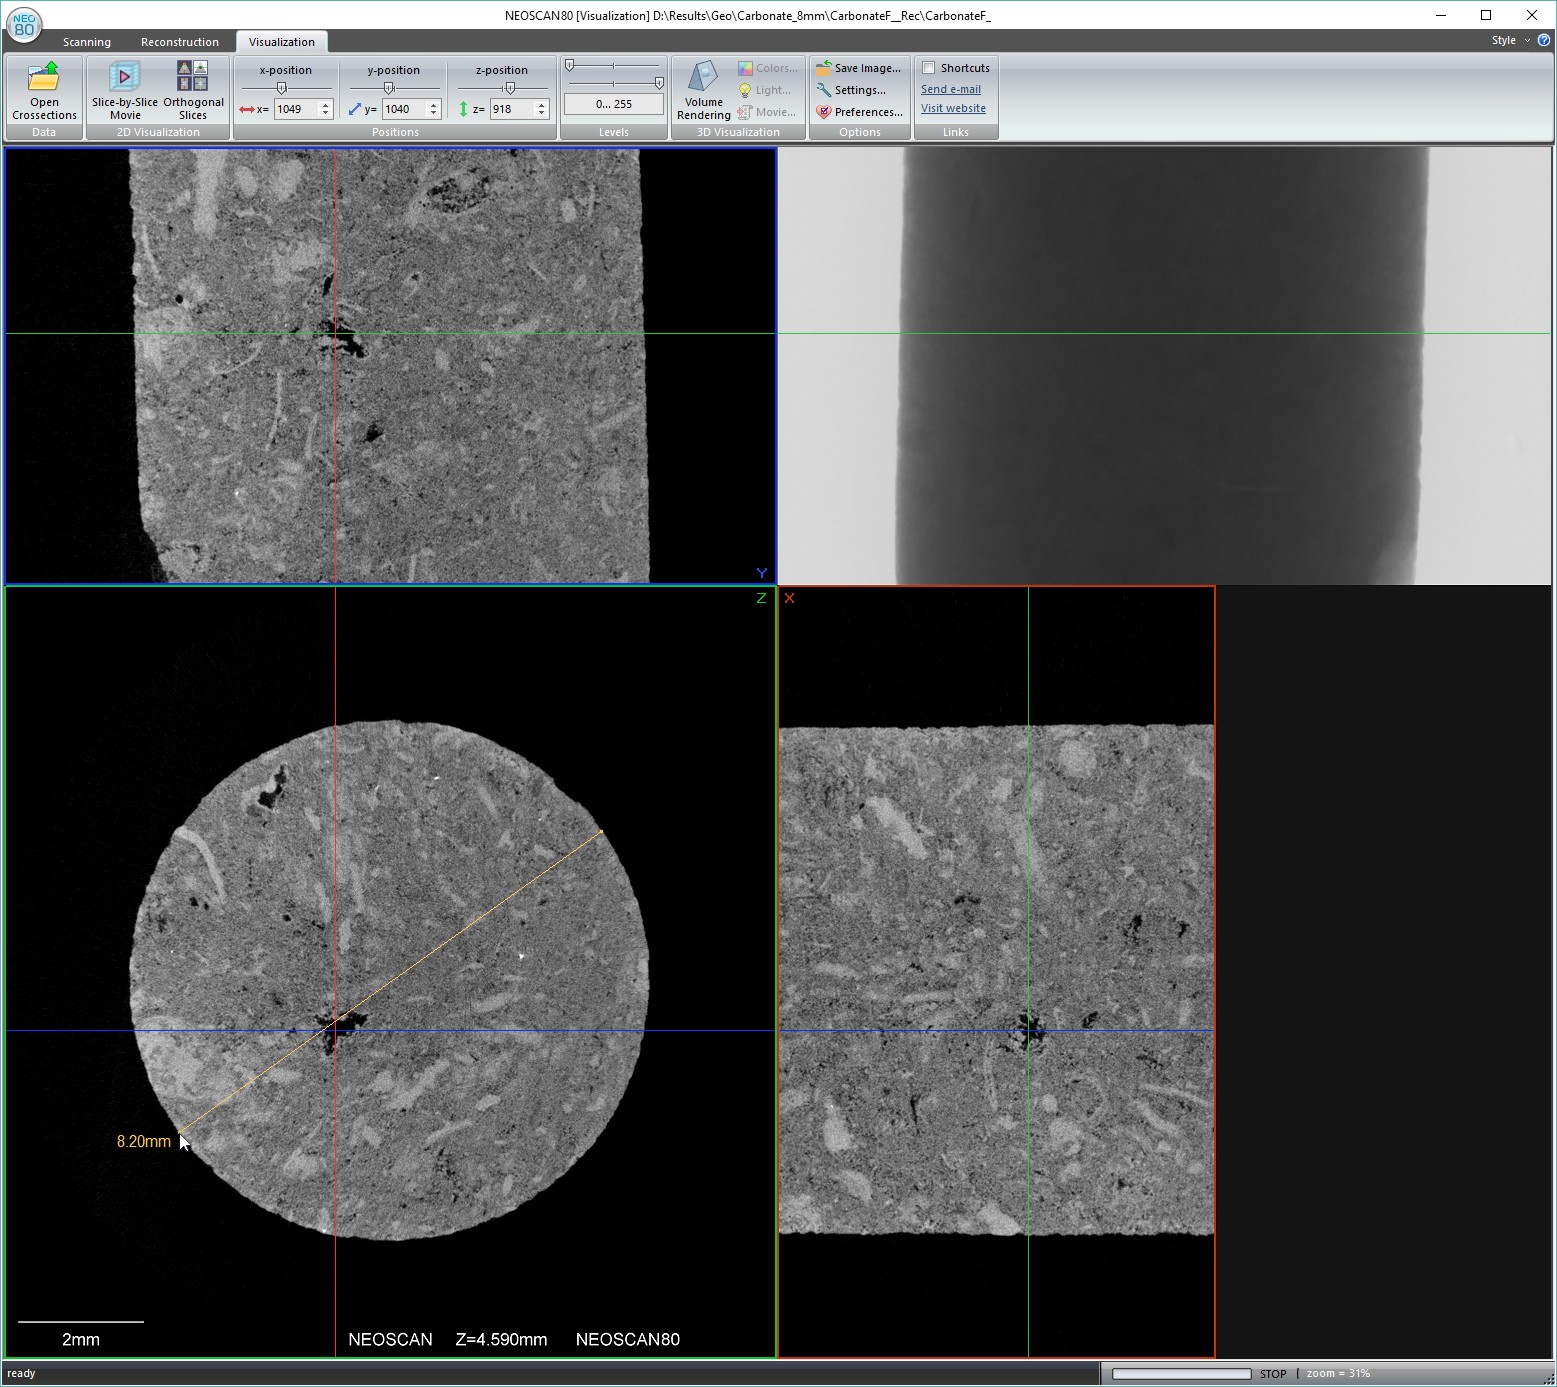Switch to the Scanning tab
The height and width of the screenshot is (1387, 1557).
pos(87,42)
